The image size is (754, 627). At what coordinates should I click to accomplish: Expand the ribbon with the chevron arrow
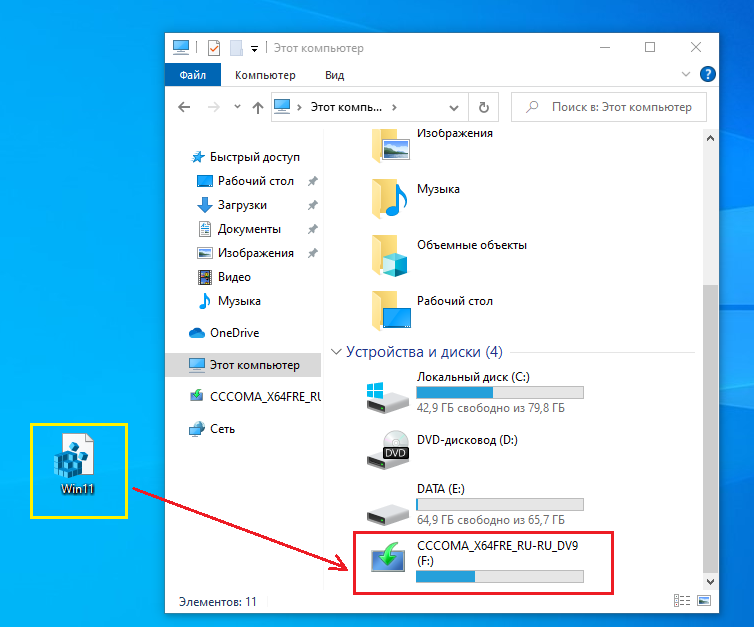click(x=686, y=74)
